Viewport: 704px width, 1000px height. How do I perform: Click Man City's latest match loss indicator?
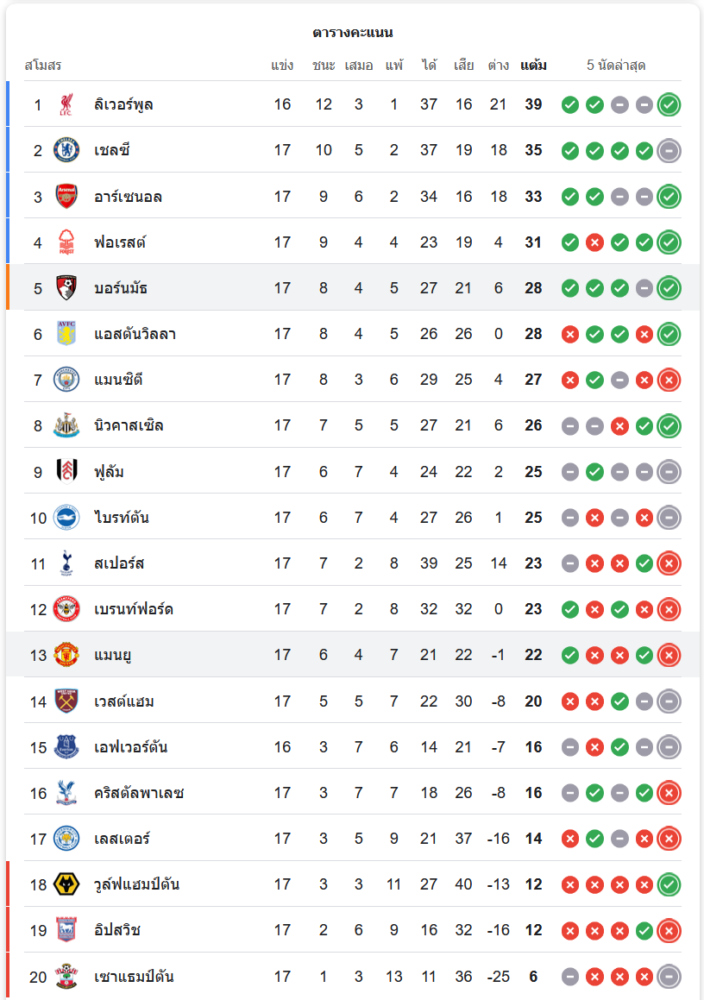point(669,380)
